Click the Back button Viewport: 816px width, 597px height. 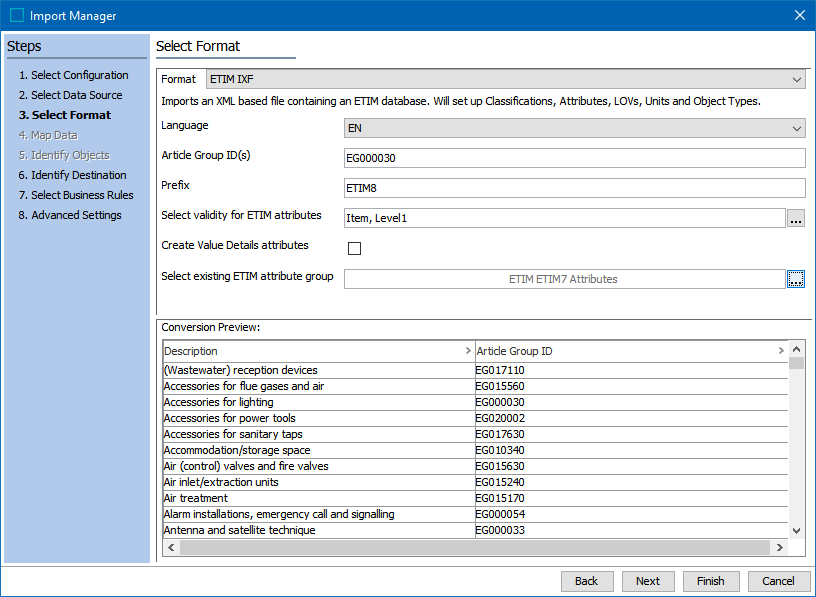click(587, 581)
